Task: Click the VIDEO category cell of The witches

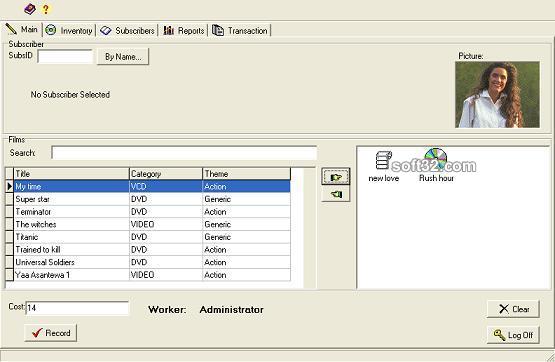Action: pos(166,224)
